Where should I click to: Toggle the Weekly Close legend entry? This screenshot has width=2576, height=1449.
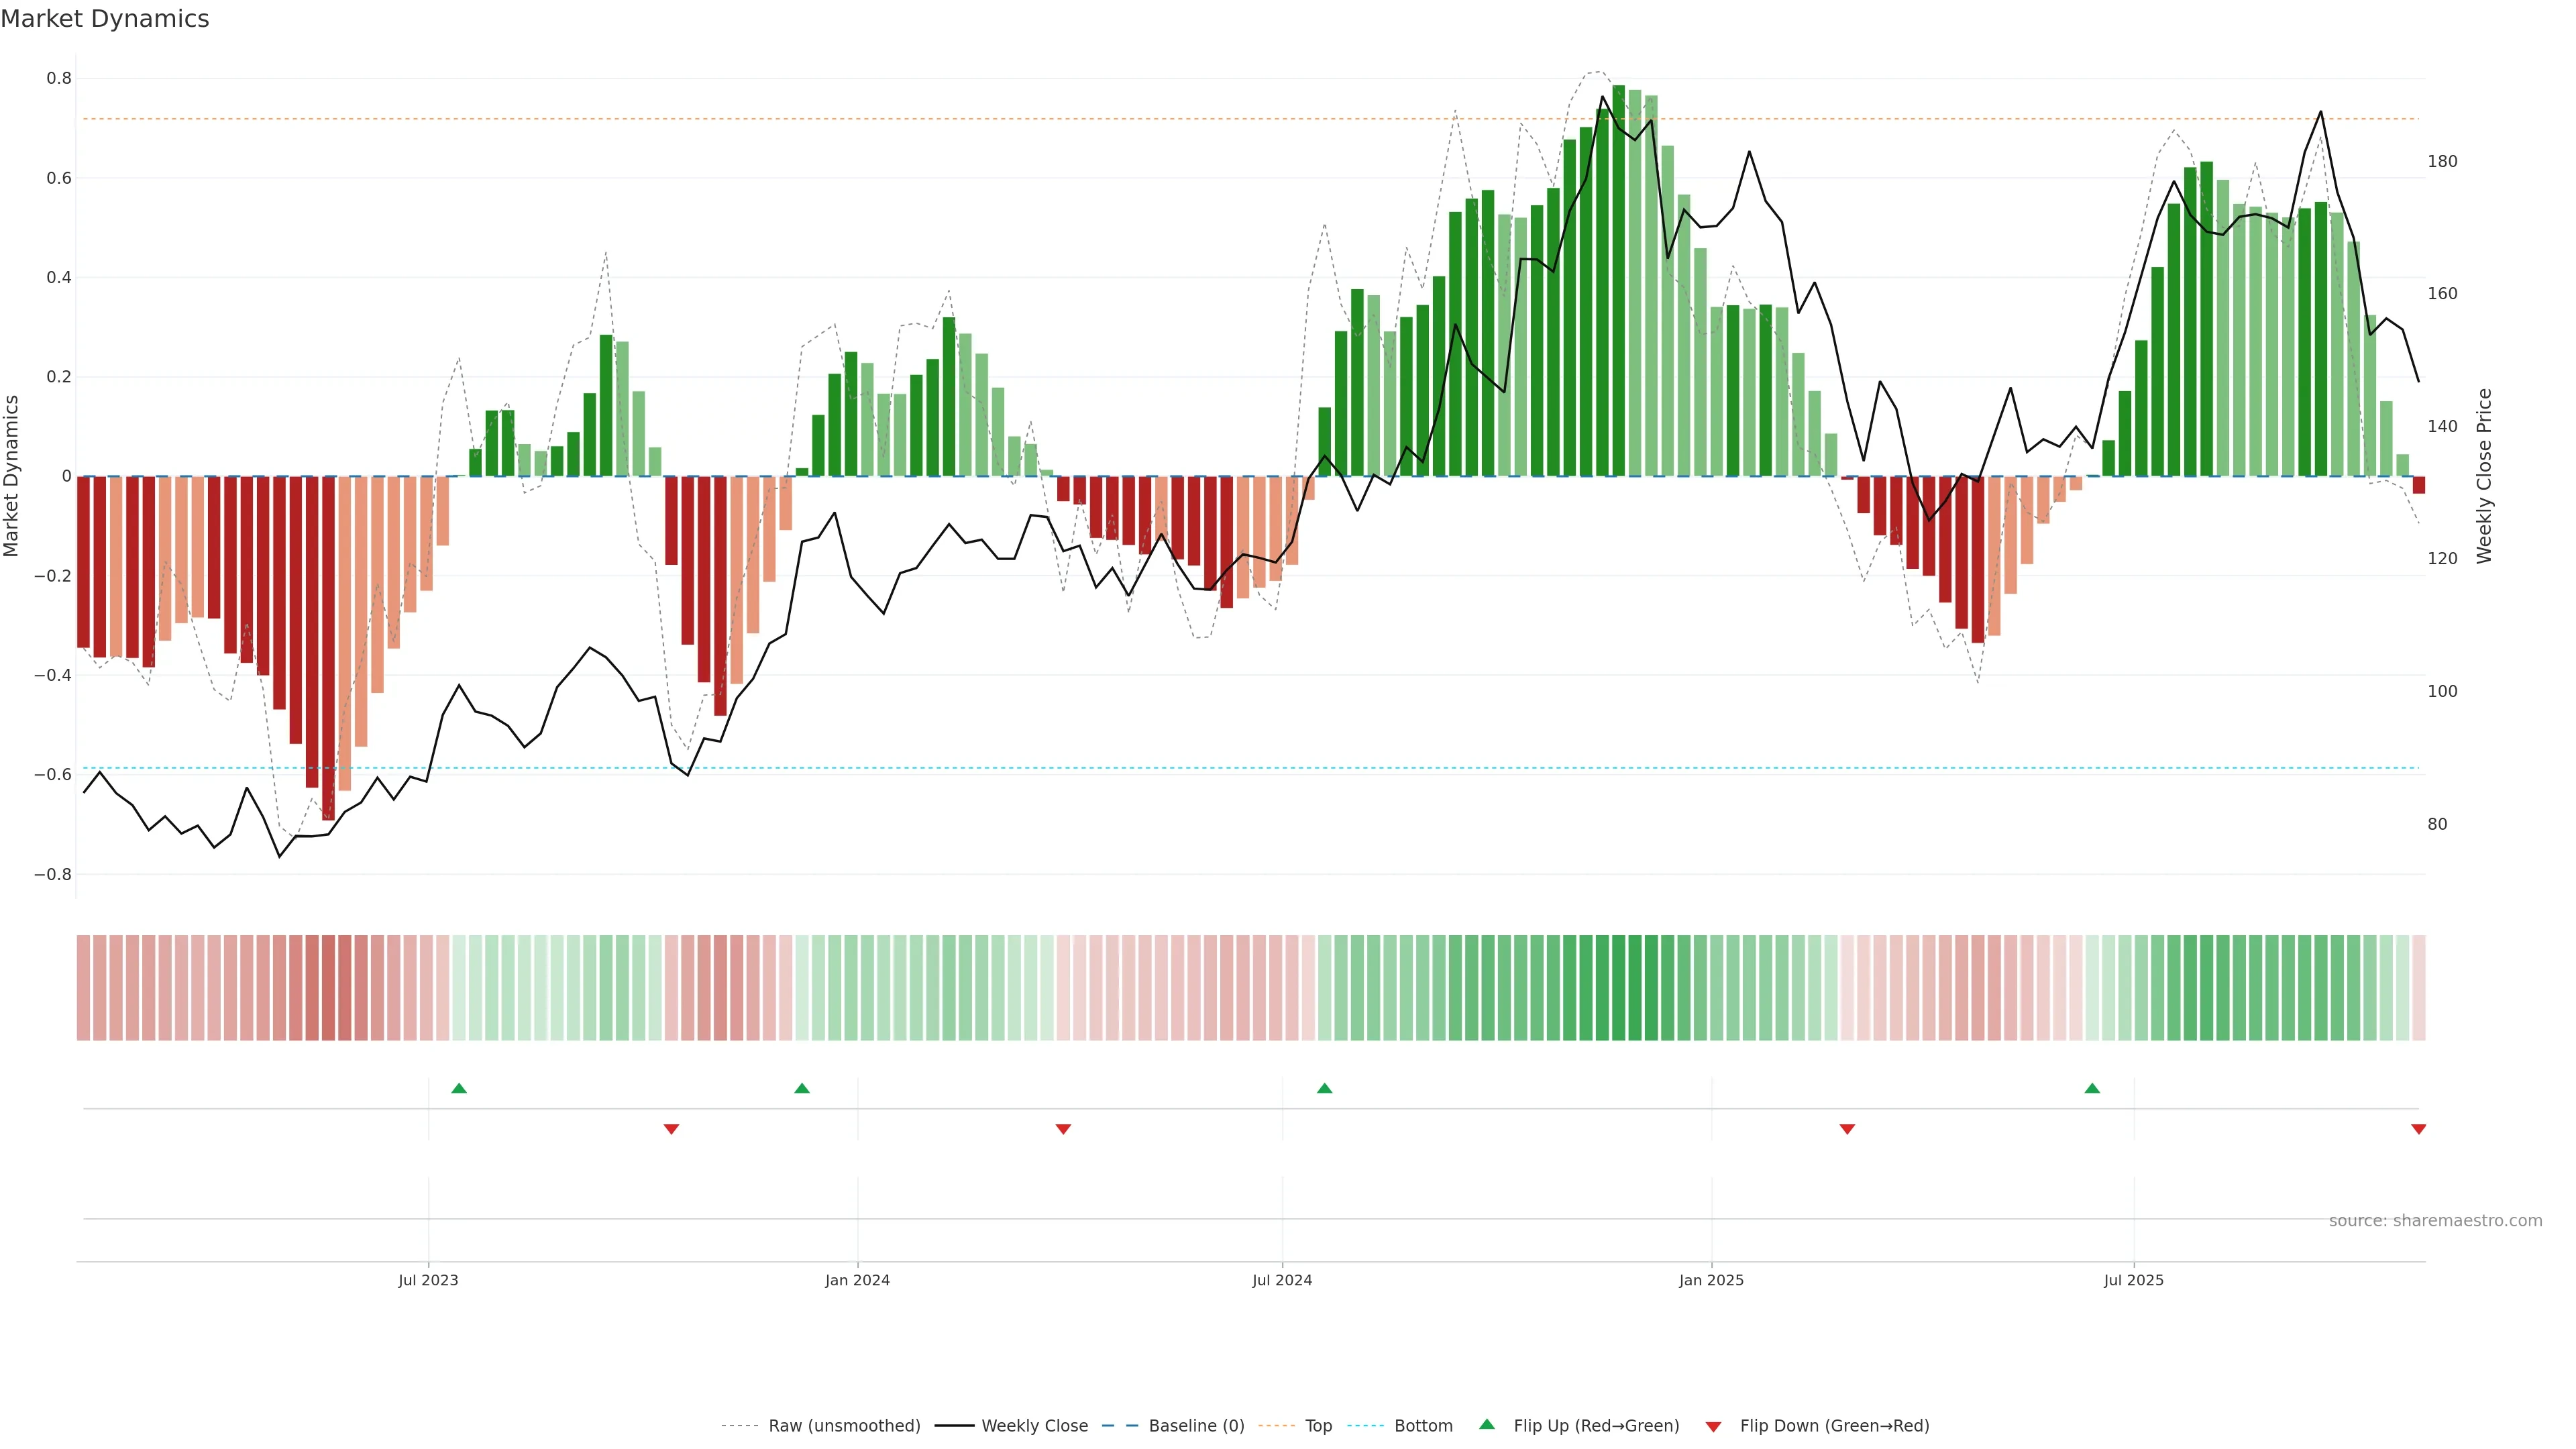[1034, 1426]
